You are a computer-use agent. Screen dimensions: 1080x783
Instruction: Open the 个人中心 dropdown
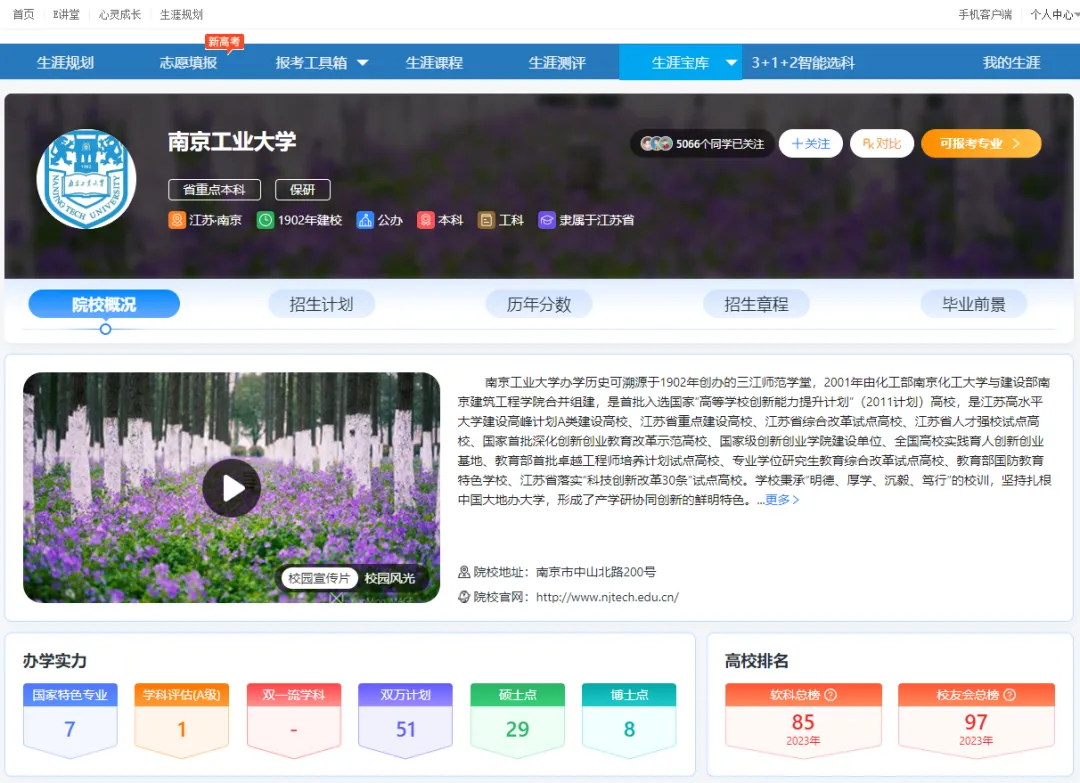(x=1054, y=14)
